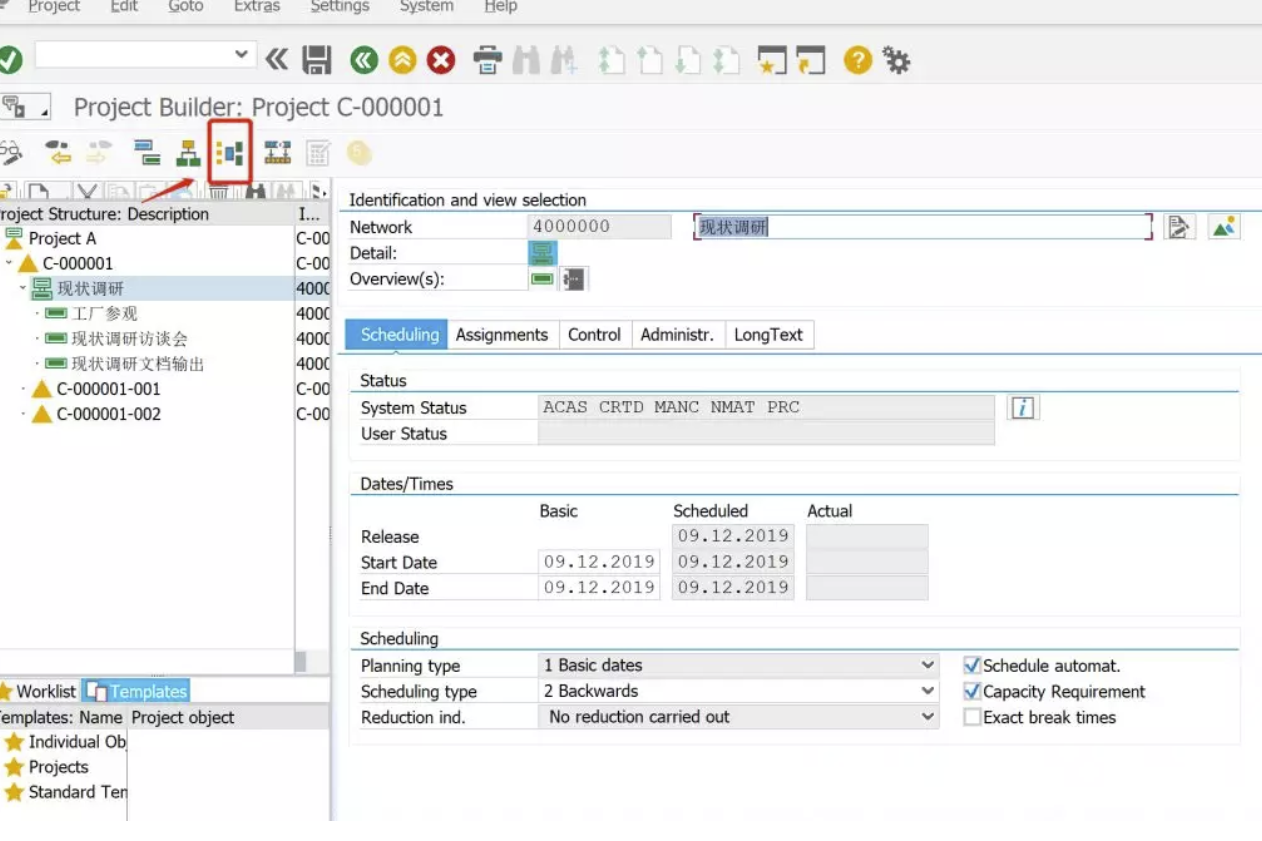Click the yellow Exit up-arrow button
The width and height of the screenshot is (1262, 841).
[402, 60]
